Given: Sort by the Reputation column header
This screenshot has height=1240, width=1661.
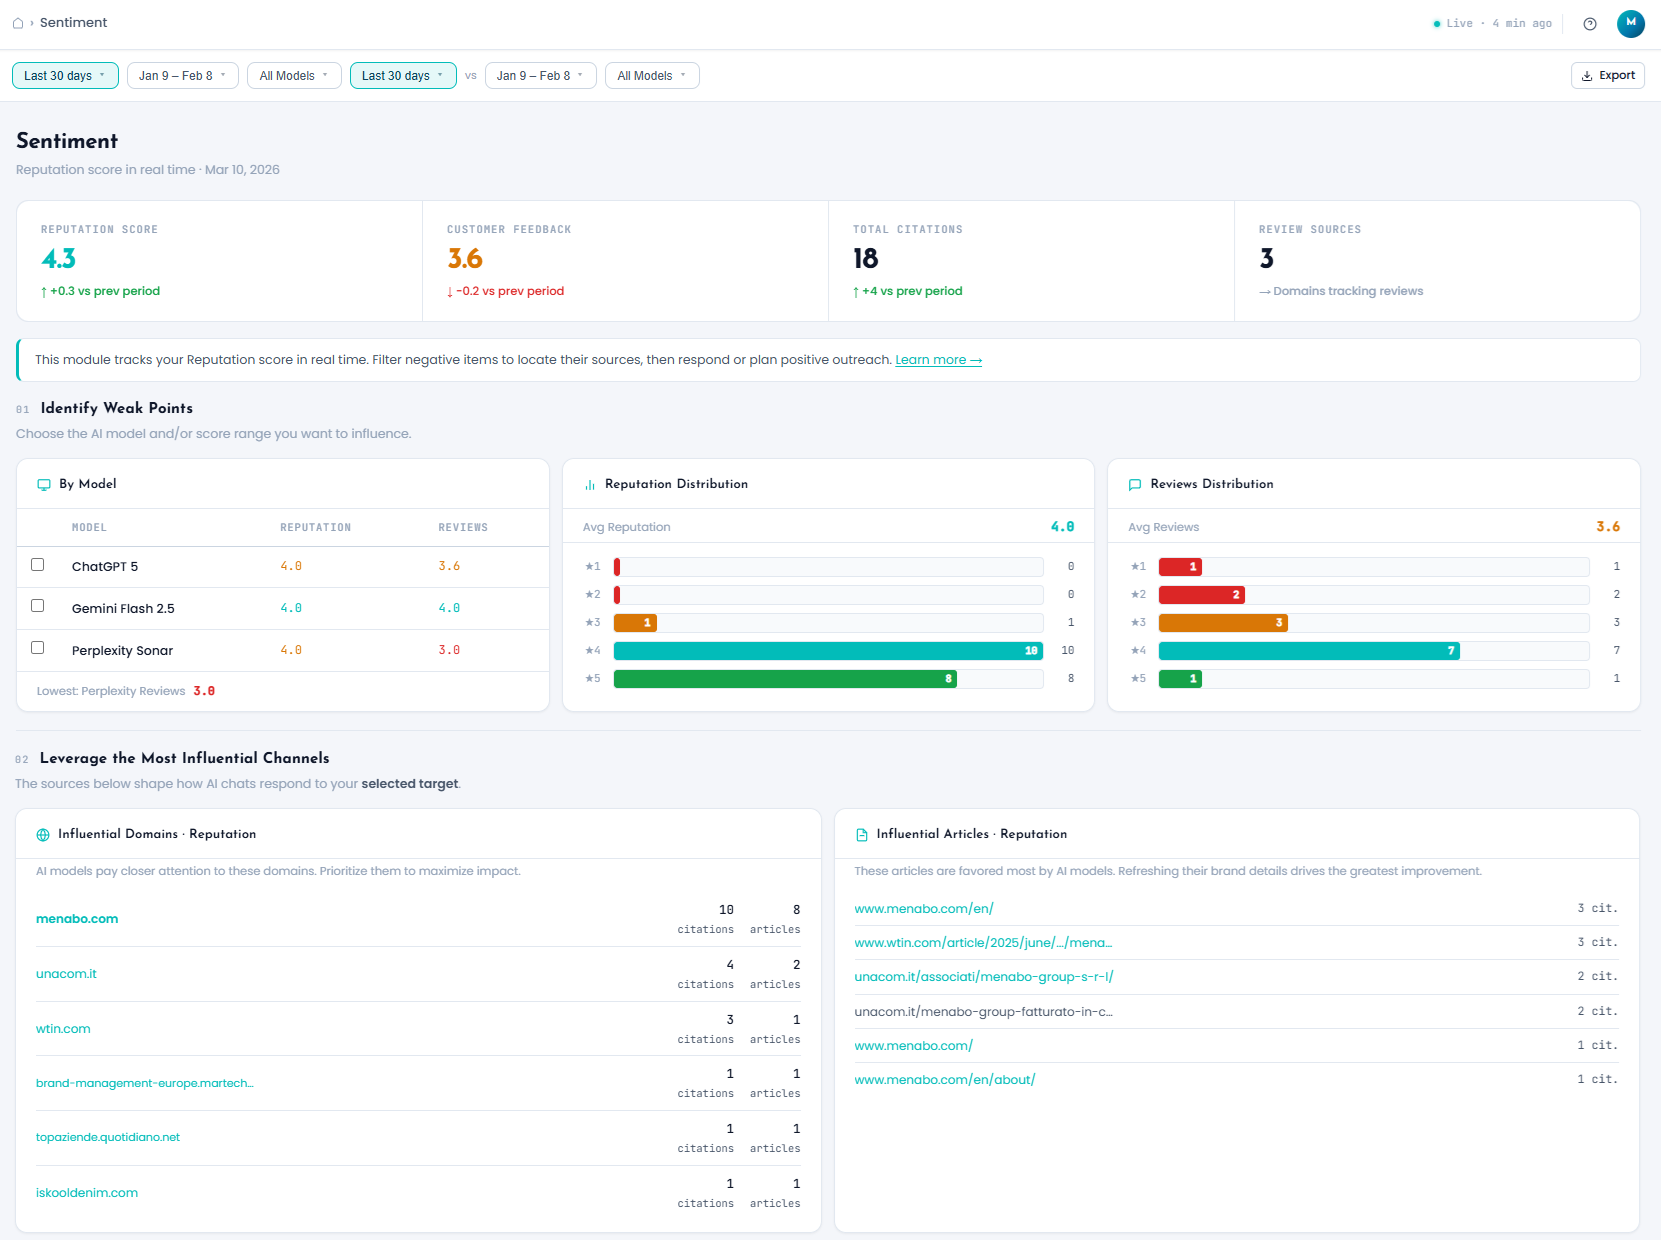Looking at the screenshot, I should 315,528.
